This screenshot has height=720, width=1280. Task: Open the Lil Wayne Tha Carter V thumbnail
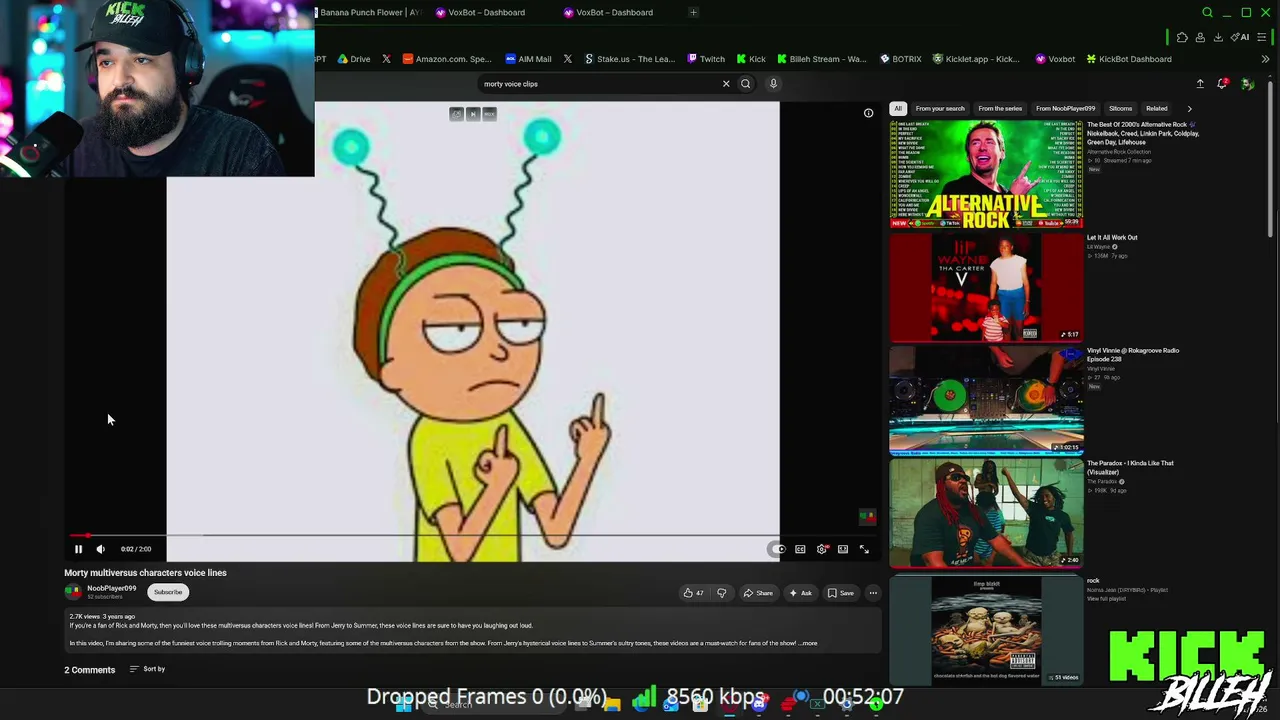[986, 287]
